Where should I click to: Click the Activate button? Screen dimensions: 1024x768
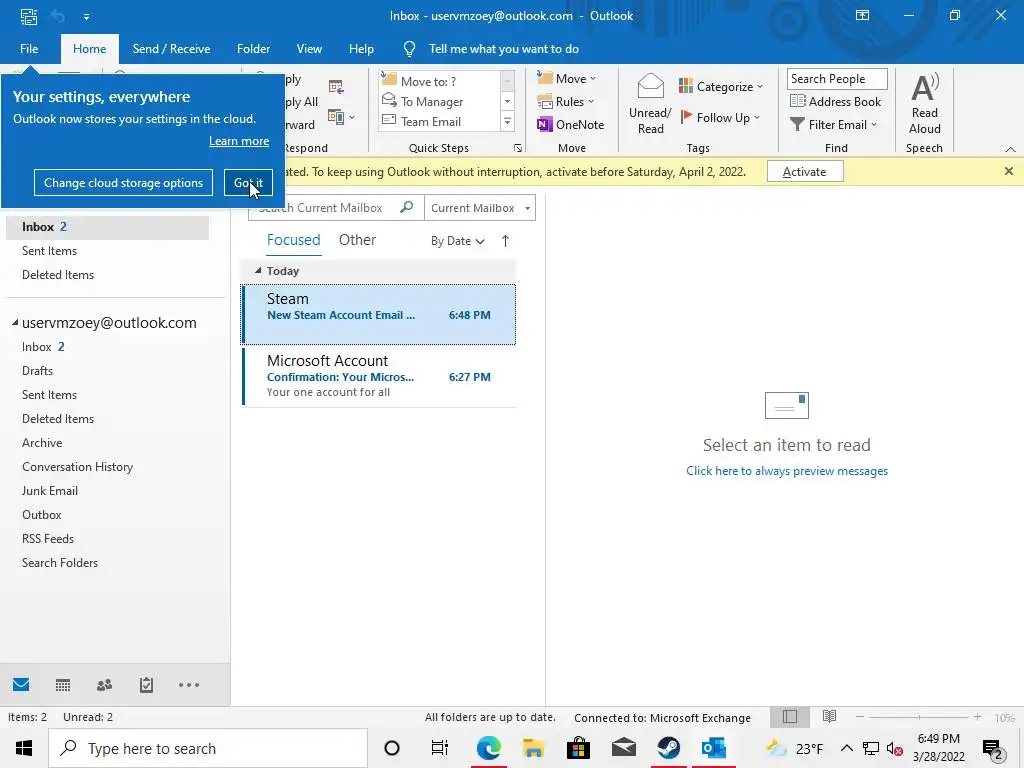click(805, 172)
